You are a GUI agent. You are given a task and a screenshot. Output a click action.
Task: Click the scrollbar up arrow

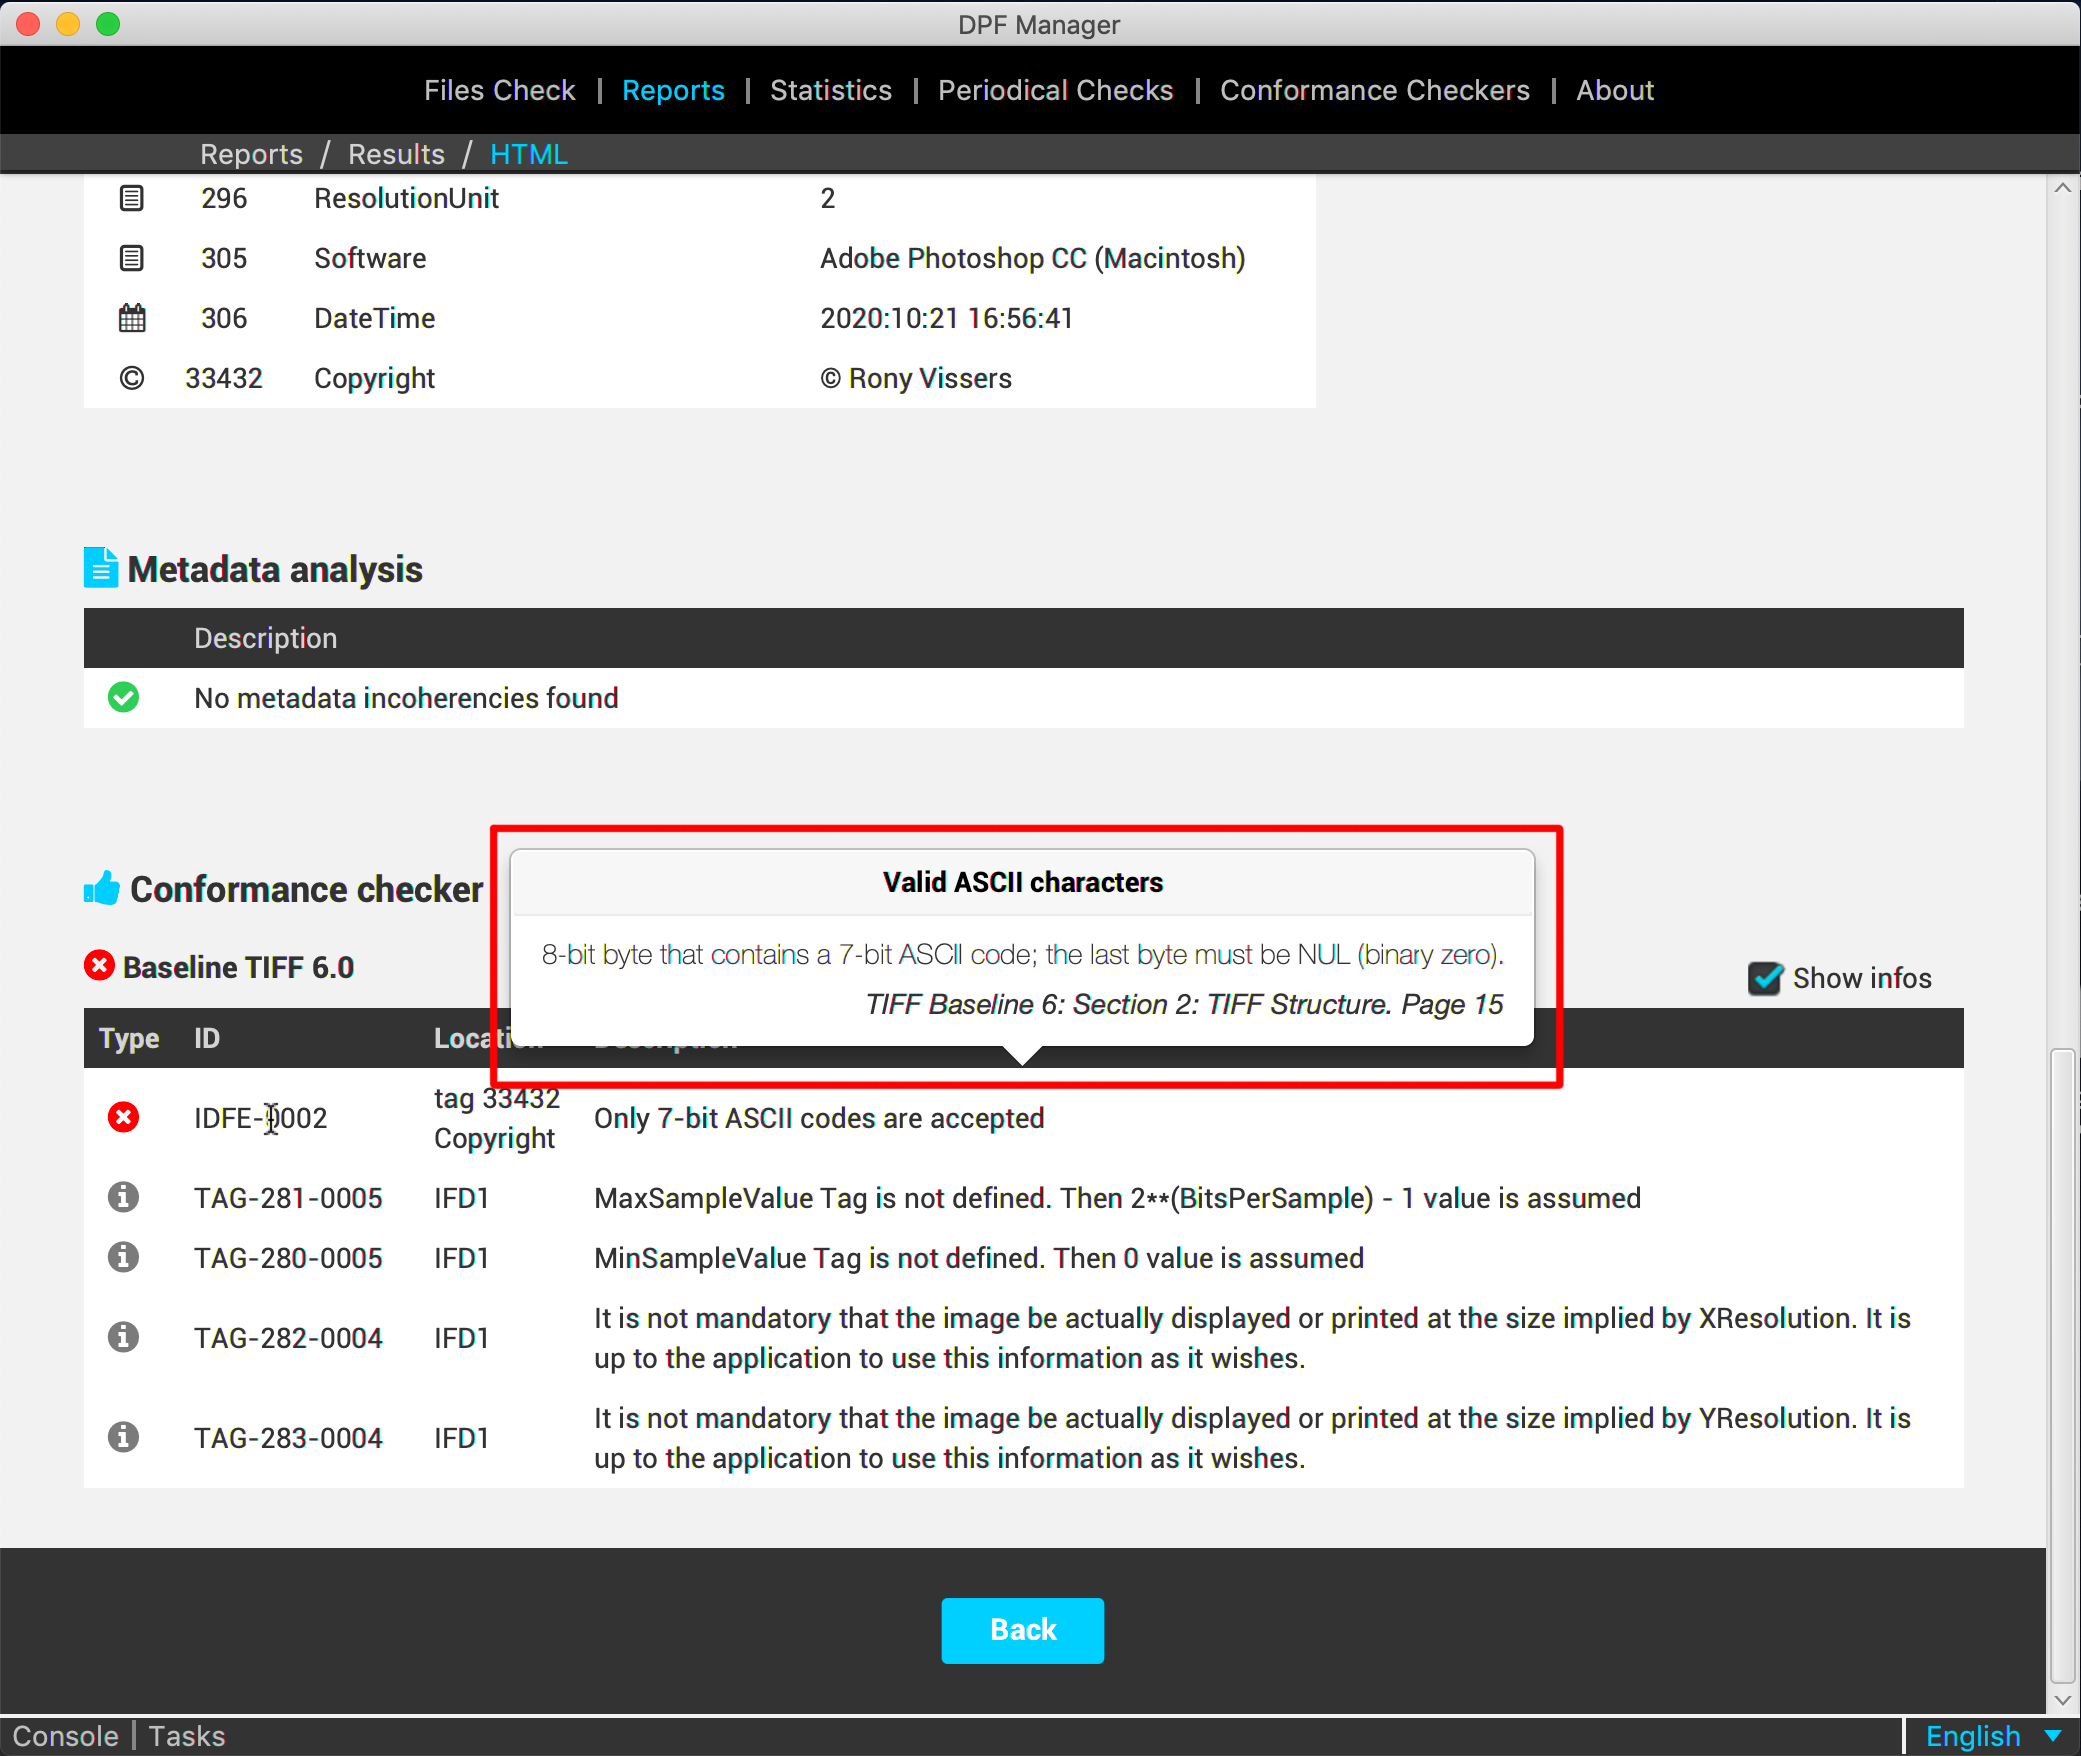pos(2061,188)
